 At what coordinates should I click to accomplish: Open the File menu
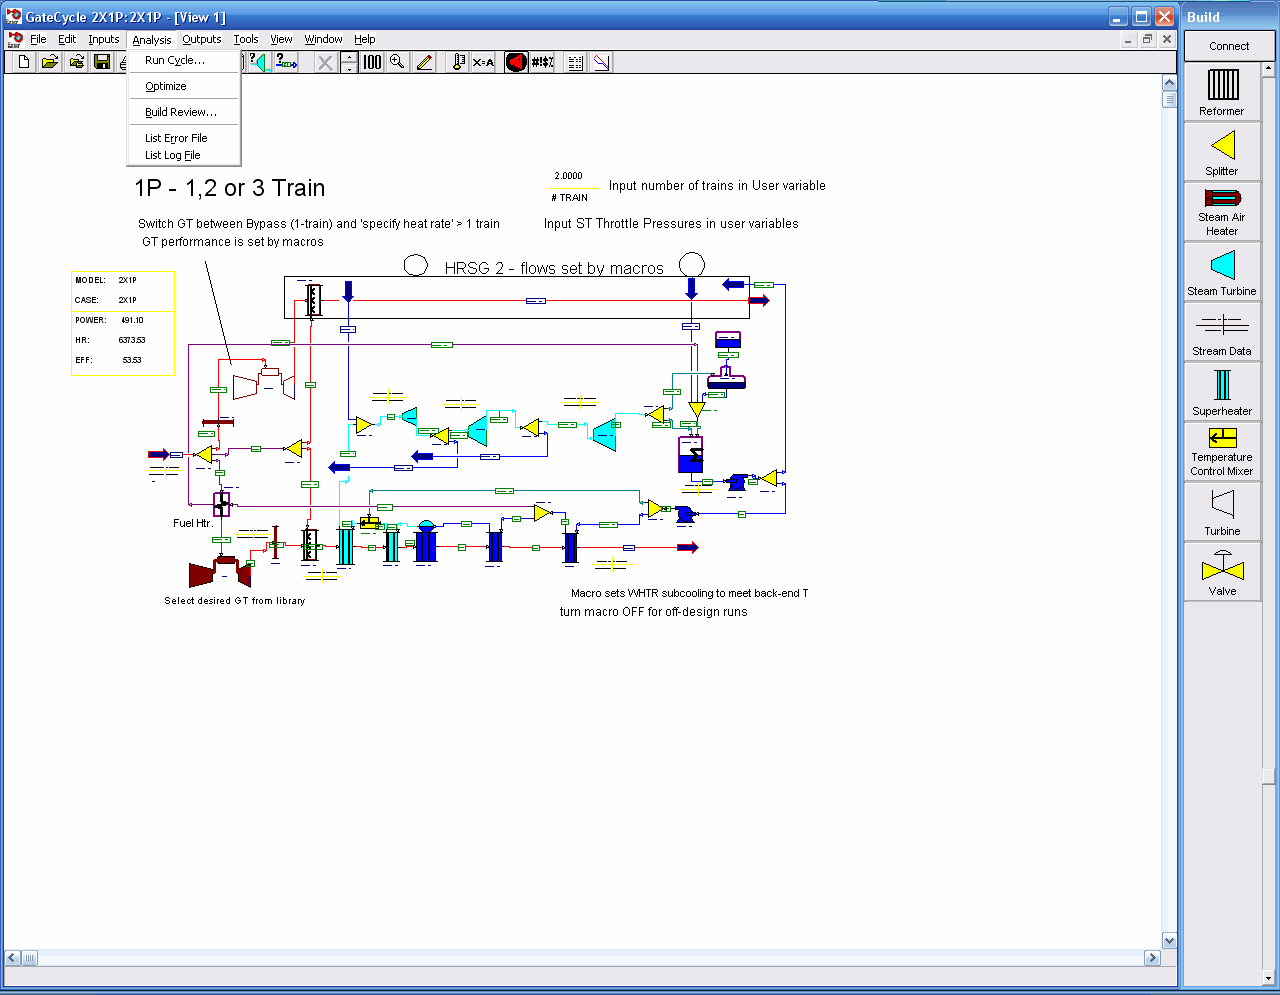(x=38, y=39)
